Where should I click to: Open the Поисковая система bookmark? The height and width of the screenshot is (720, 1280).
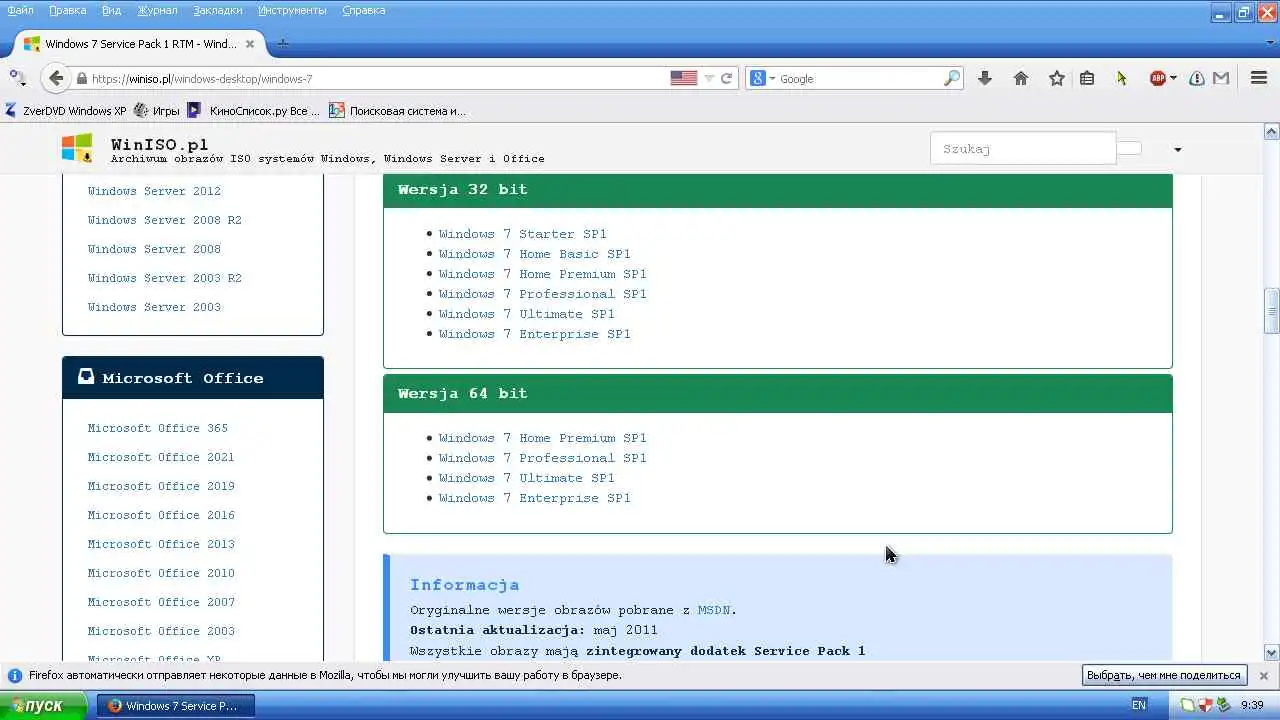coord(397,111)
